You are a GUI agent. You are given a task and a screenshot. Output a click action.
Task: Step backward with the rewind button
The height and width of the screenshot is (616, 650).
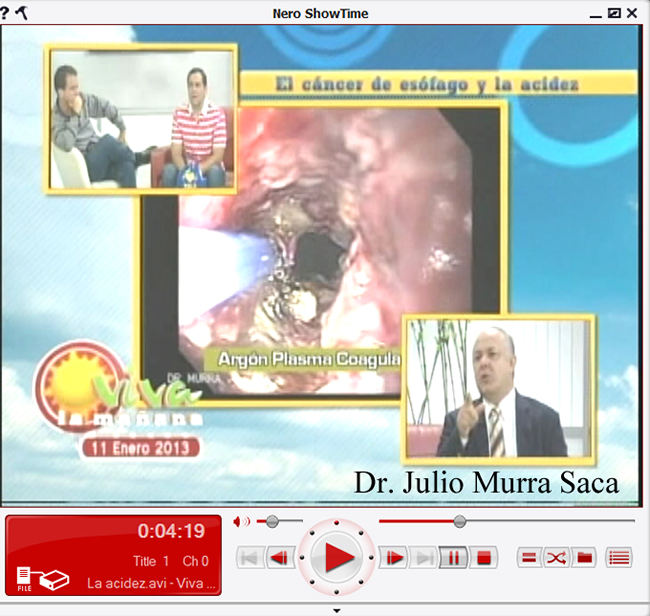point(280,558)
